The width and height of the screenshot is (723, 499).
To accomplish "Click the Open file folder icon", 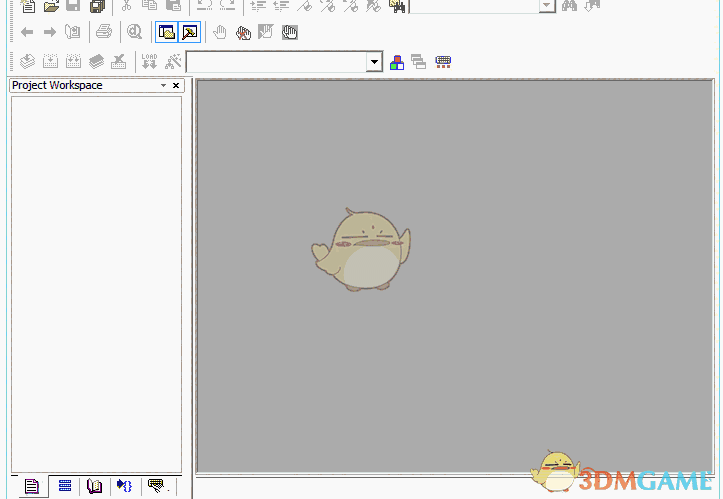I will click(51, 6).
